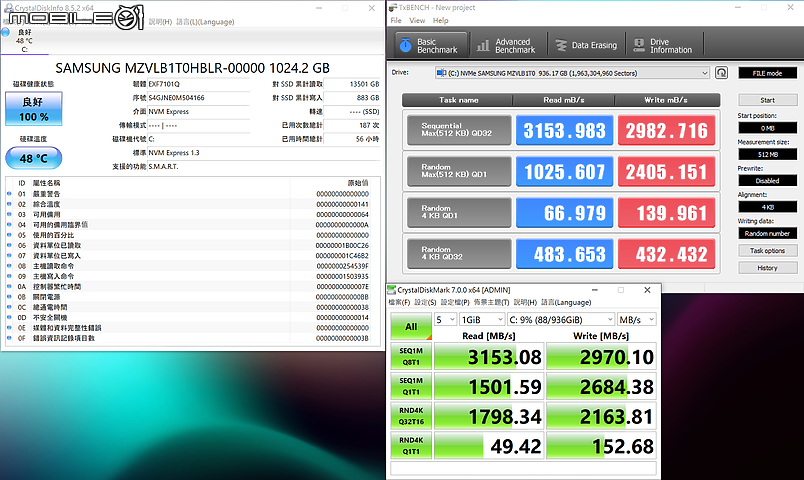Click firmware EXF7101Q value
Viewport: 804px width, 480px height.
pos(164,84)
